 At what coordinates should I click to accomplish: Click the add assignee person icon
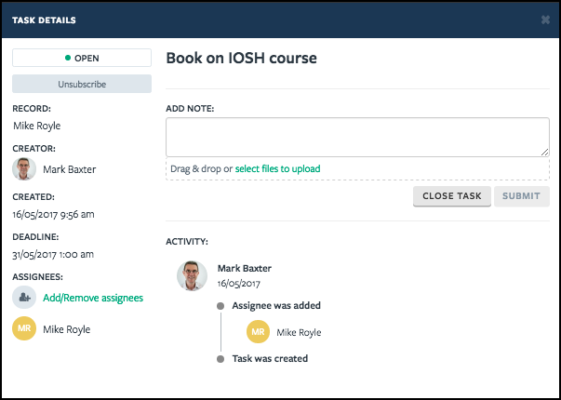click(x=24, y=297)
